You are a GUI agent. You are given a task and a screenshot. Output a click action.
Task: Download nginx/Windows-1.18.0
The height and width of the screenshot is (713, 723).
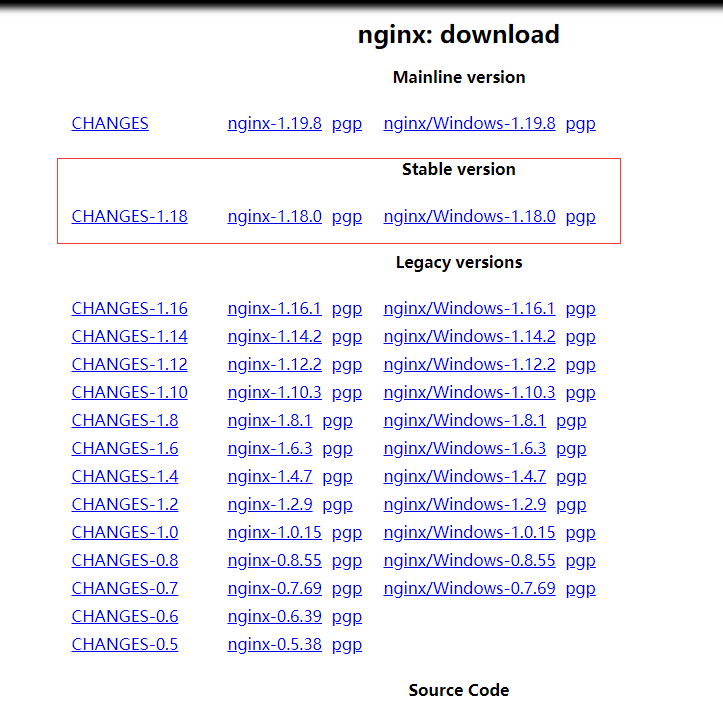point(469,216)
